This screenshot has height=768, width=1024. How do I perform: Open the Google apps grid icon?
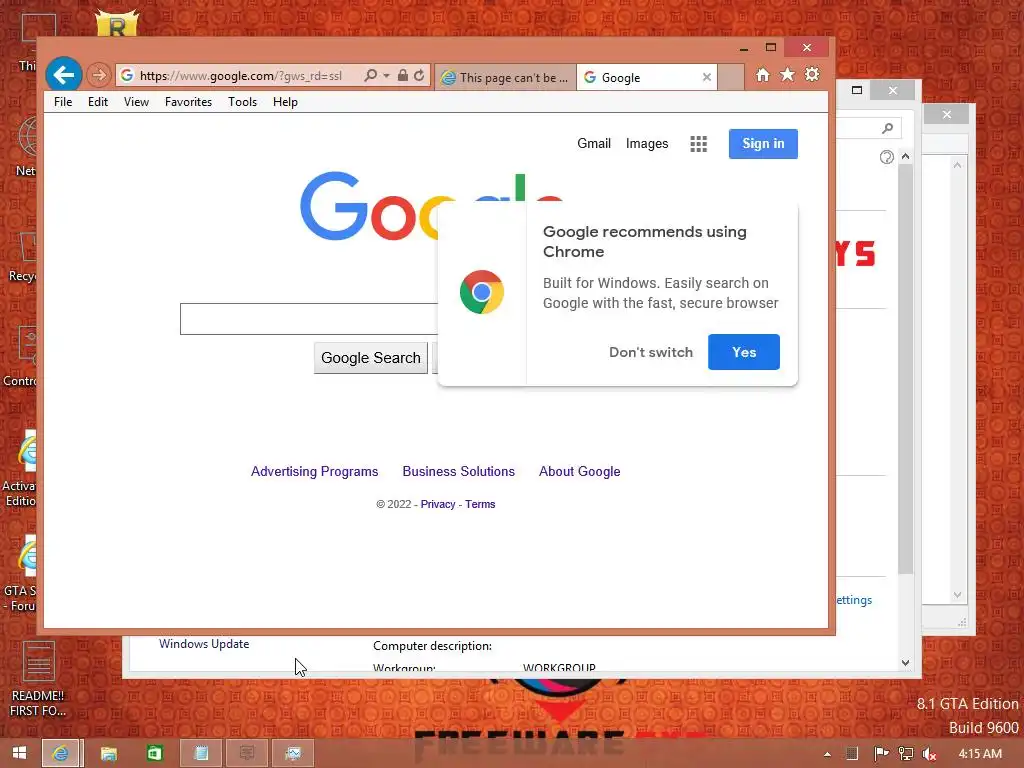(x=699, y=144)
